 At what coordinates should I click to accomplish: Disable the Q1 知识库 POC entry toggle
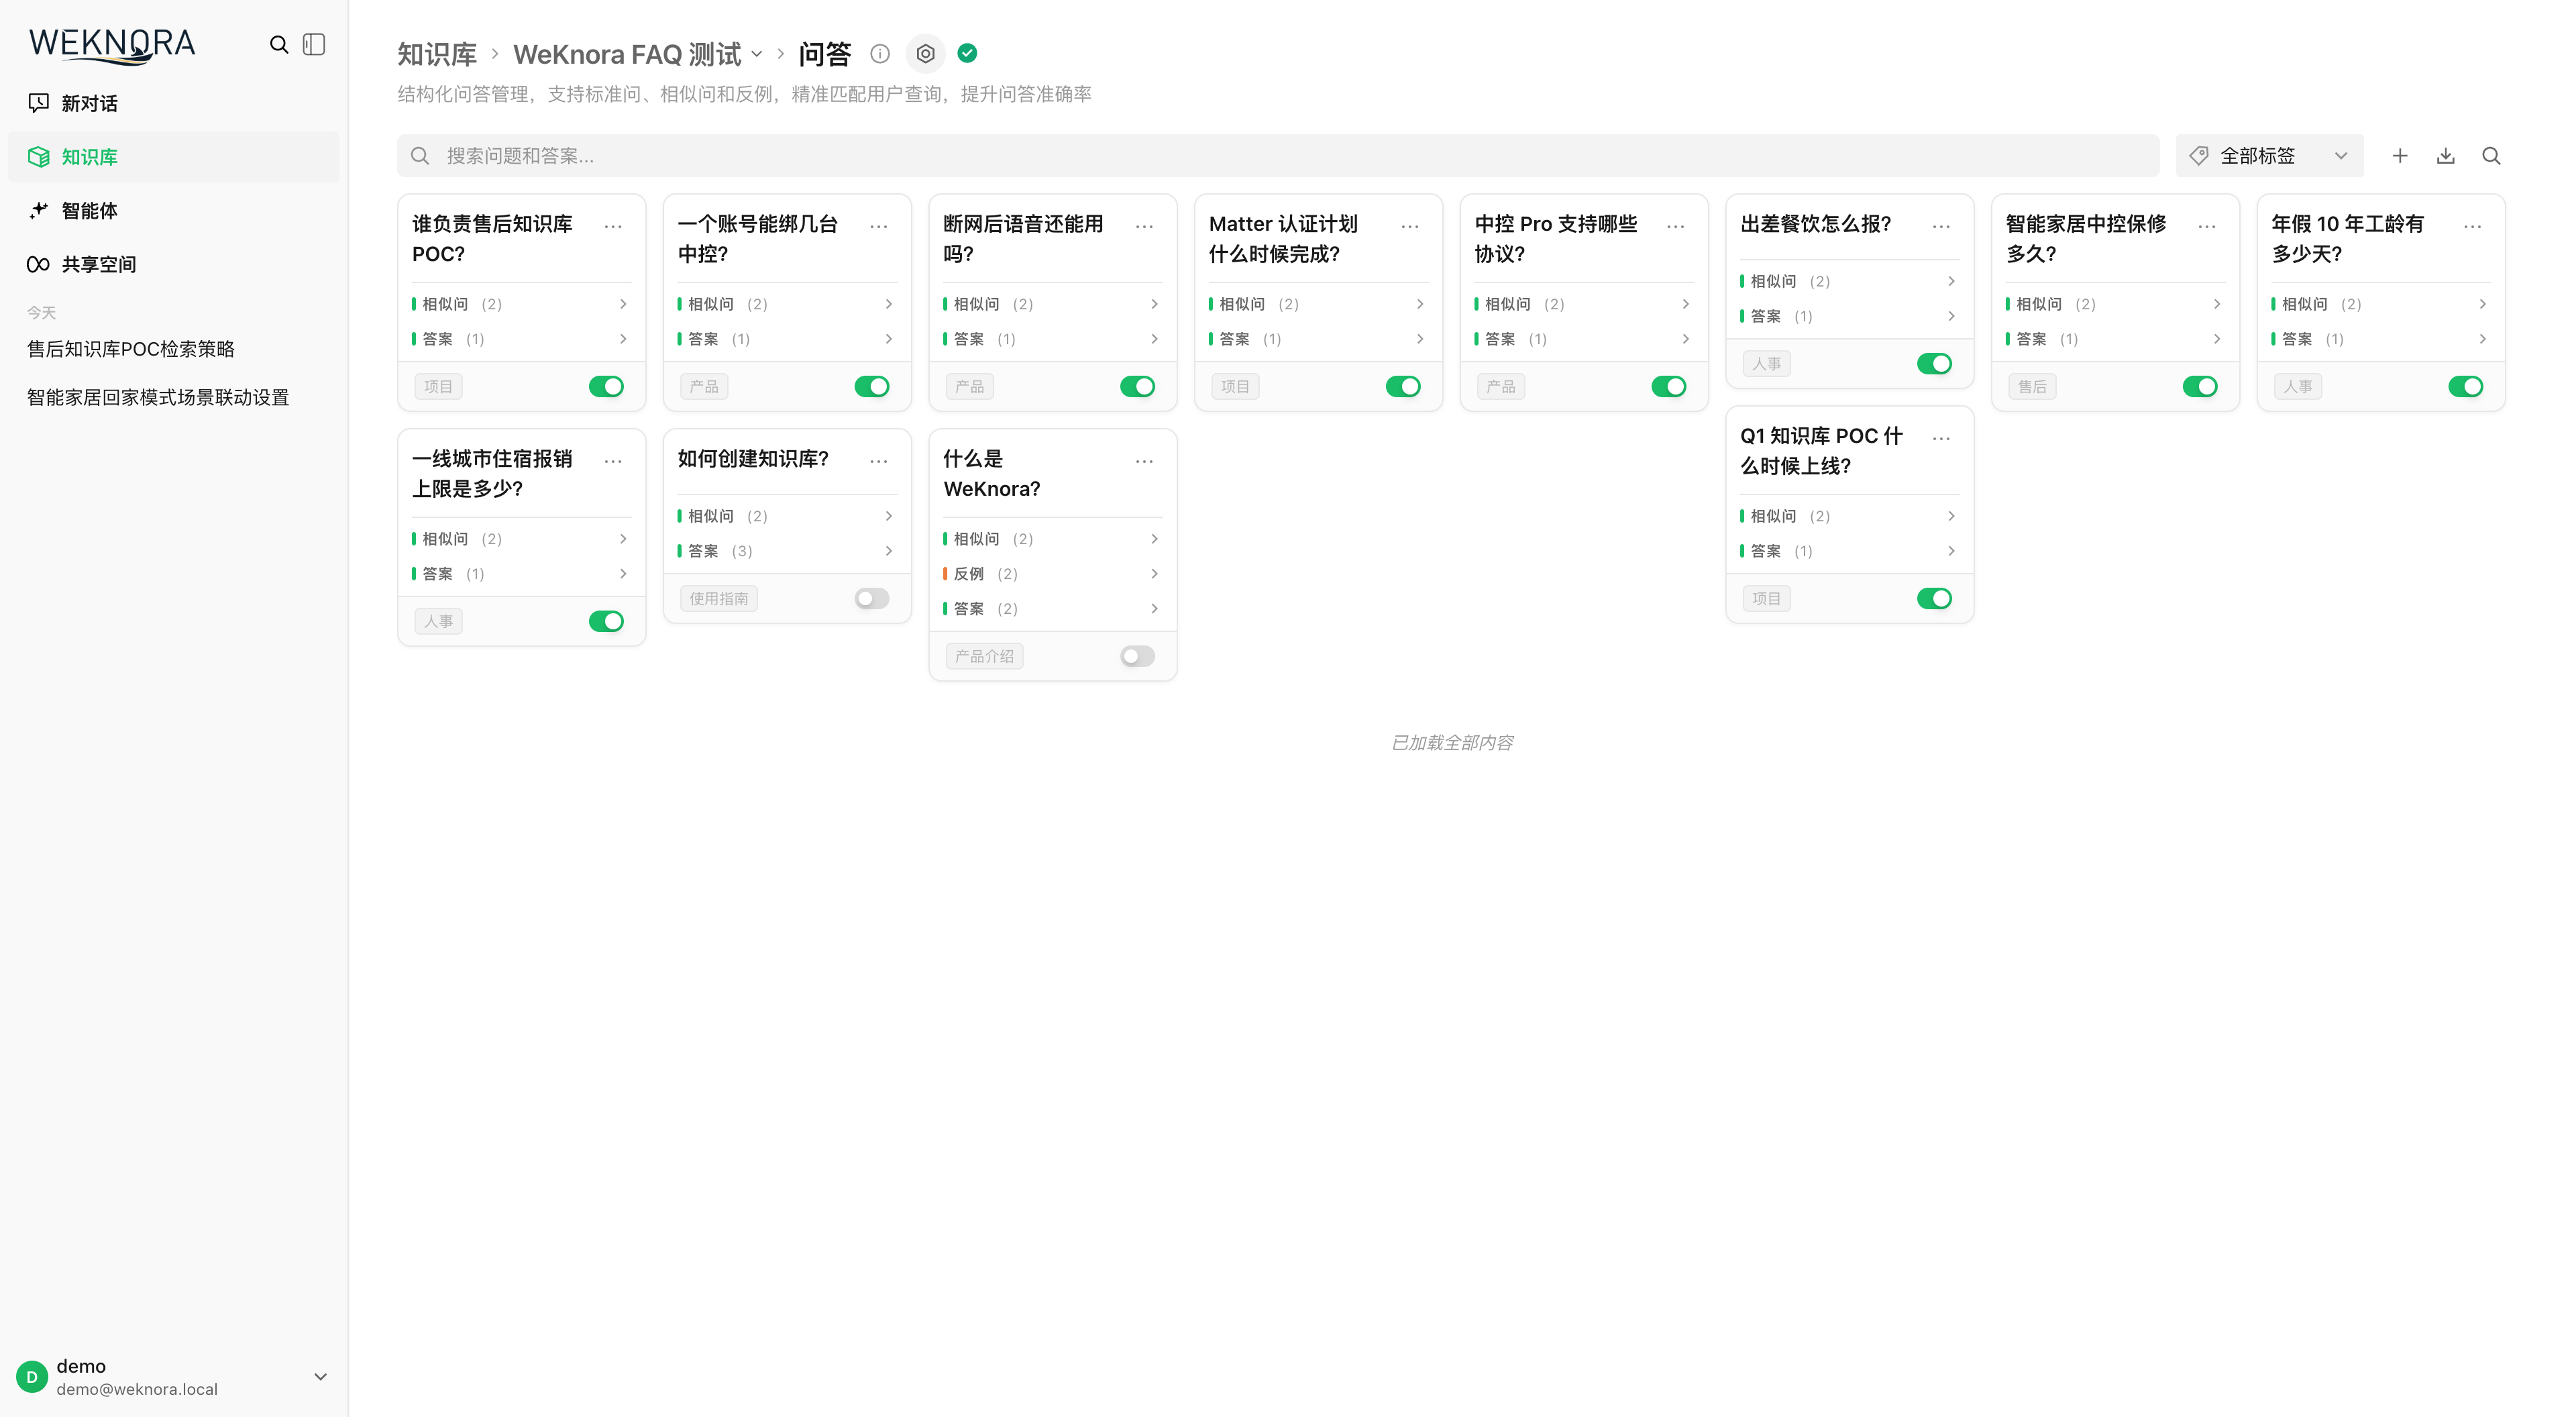tap(1935, 599)
